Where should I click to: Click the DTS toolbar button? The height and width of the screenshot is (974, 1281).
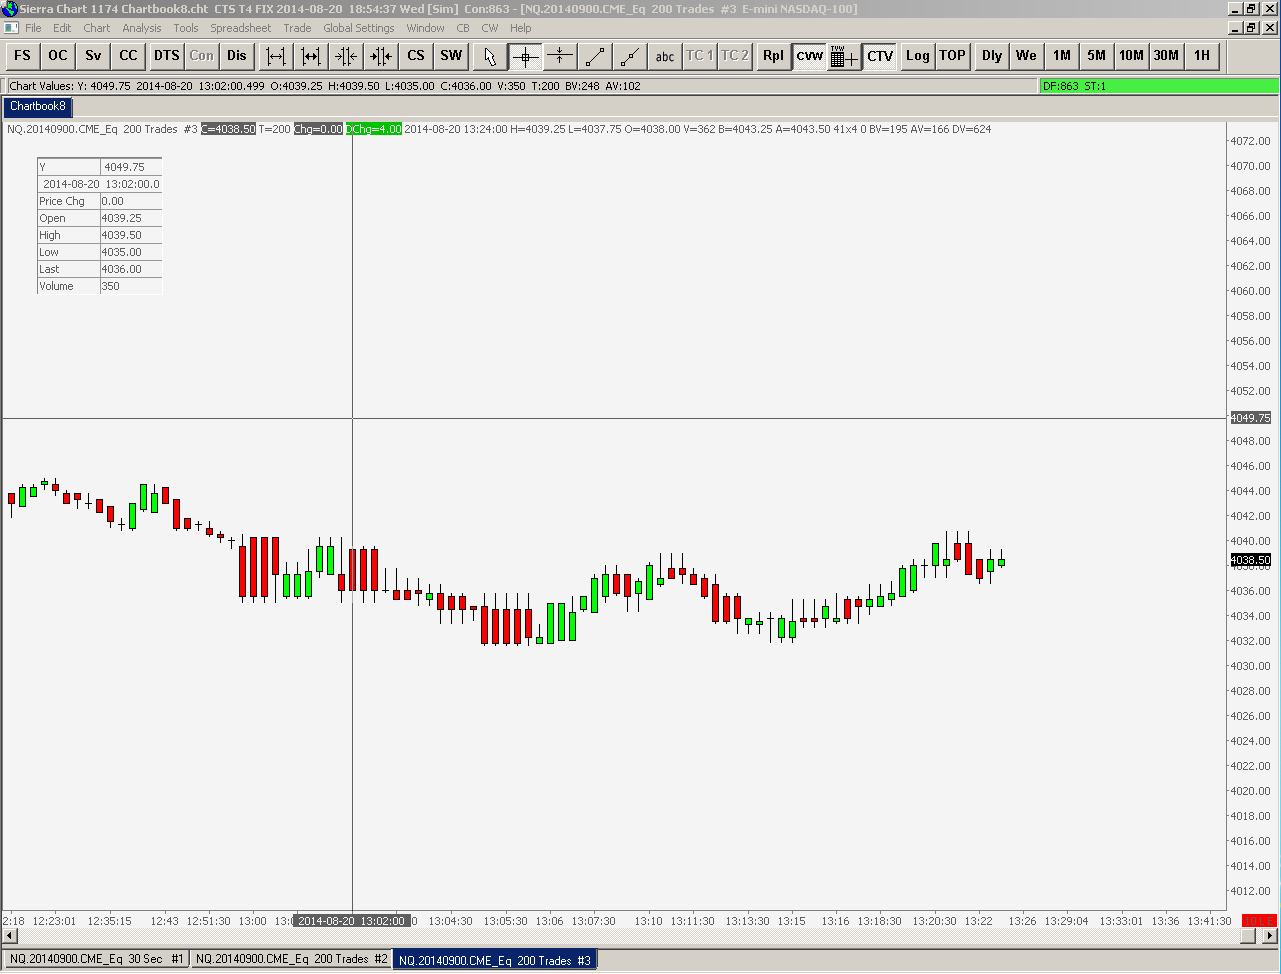[166, 56]
